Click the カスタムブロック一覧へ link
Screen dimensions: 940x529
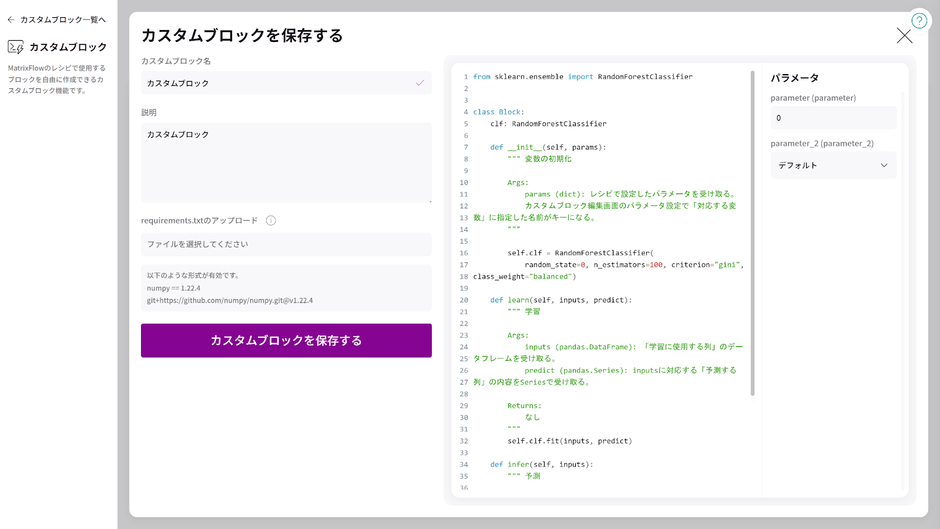[x=63, y=20]
